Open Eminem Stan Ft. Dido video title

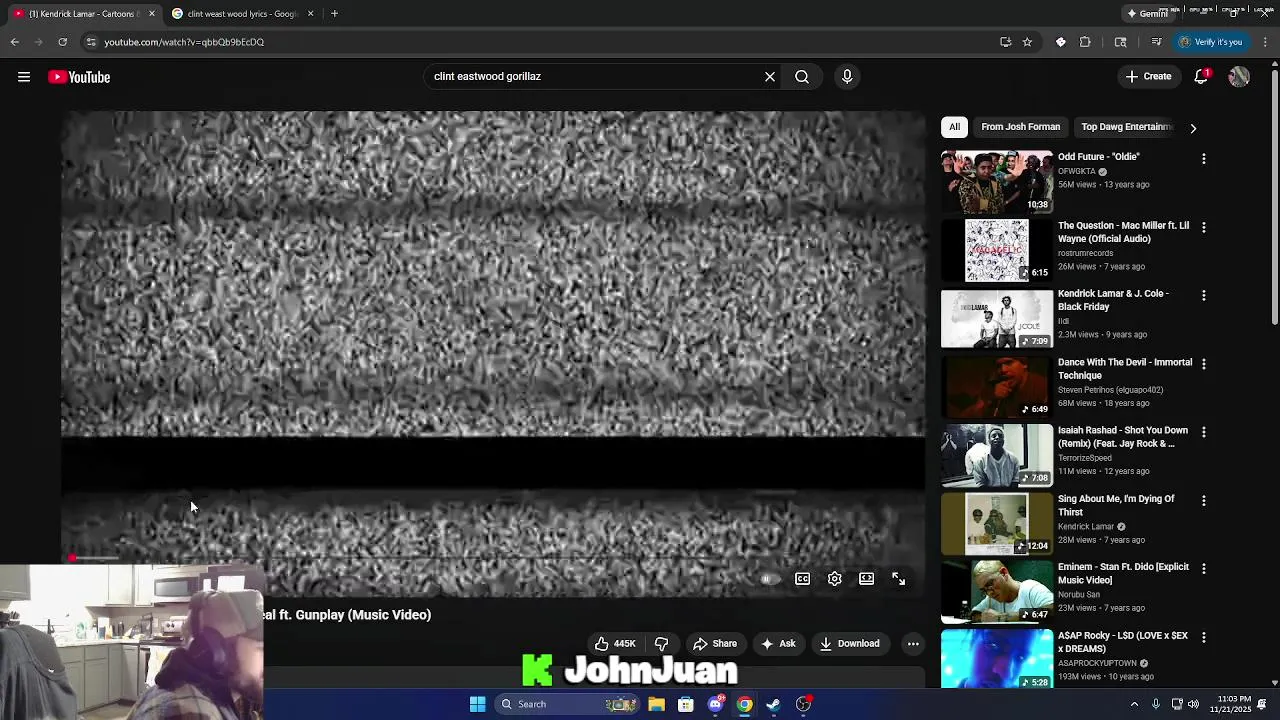tap(1123, 573)
